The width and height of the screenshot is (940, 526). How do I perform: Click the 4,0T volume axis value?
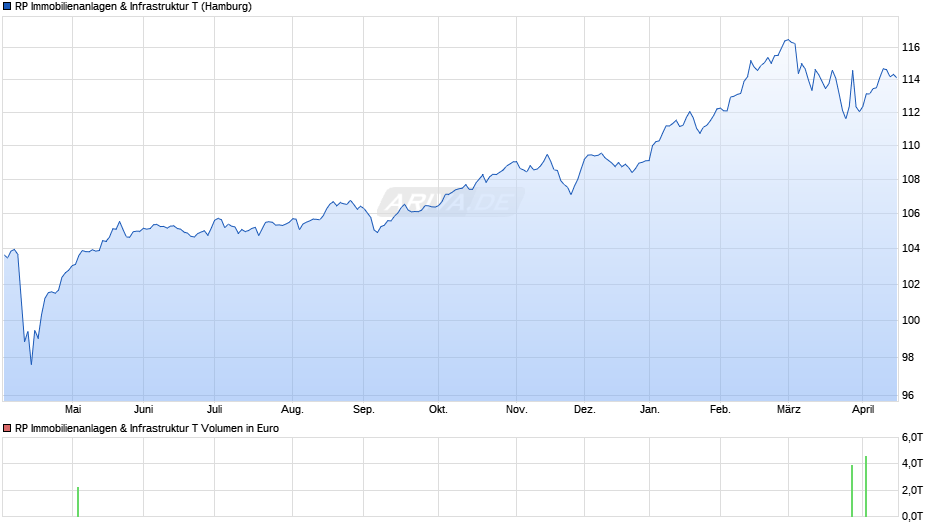912,463
